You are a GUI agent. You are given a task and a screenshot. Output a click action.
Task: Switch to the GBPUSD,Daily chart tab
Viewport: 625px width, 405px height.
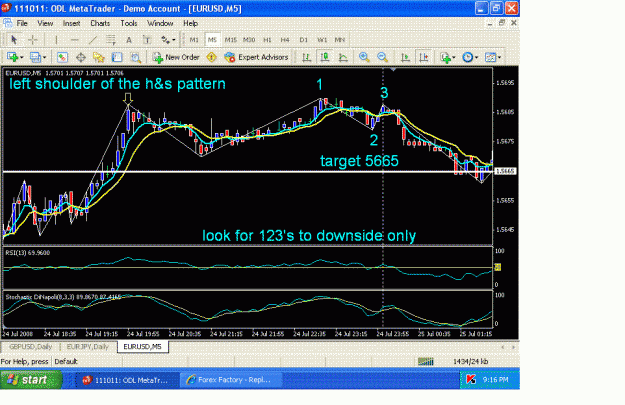(30, 347)
